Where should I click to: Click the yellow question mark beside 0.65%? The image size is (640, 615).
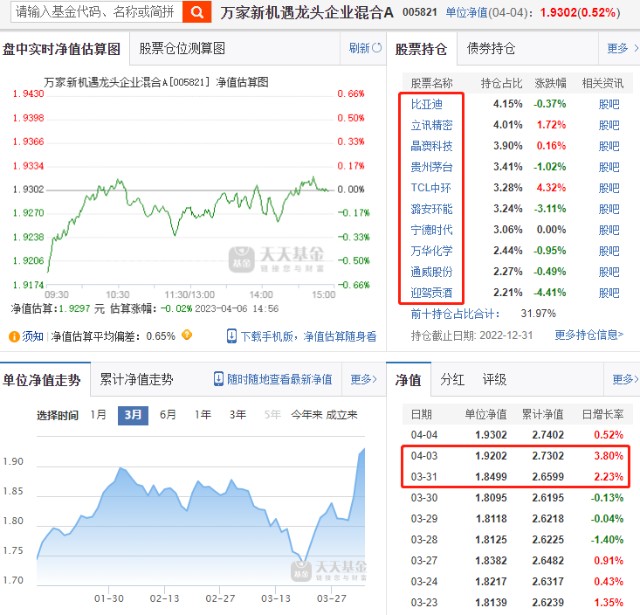[187, 335]
